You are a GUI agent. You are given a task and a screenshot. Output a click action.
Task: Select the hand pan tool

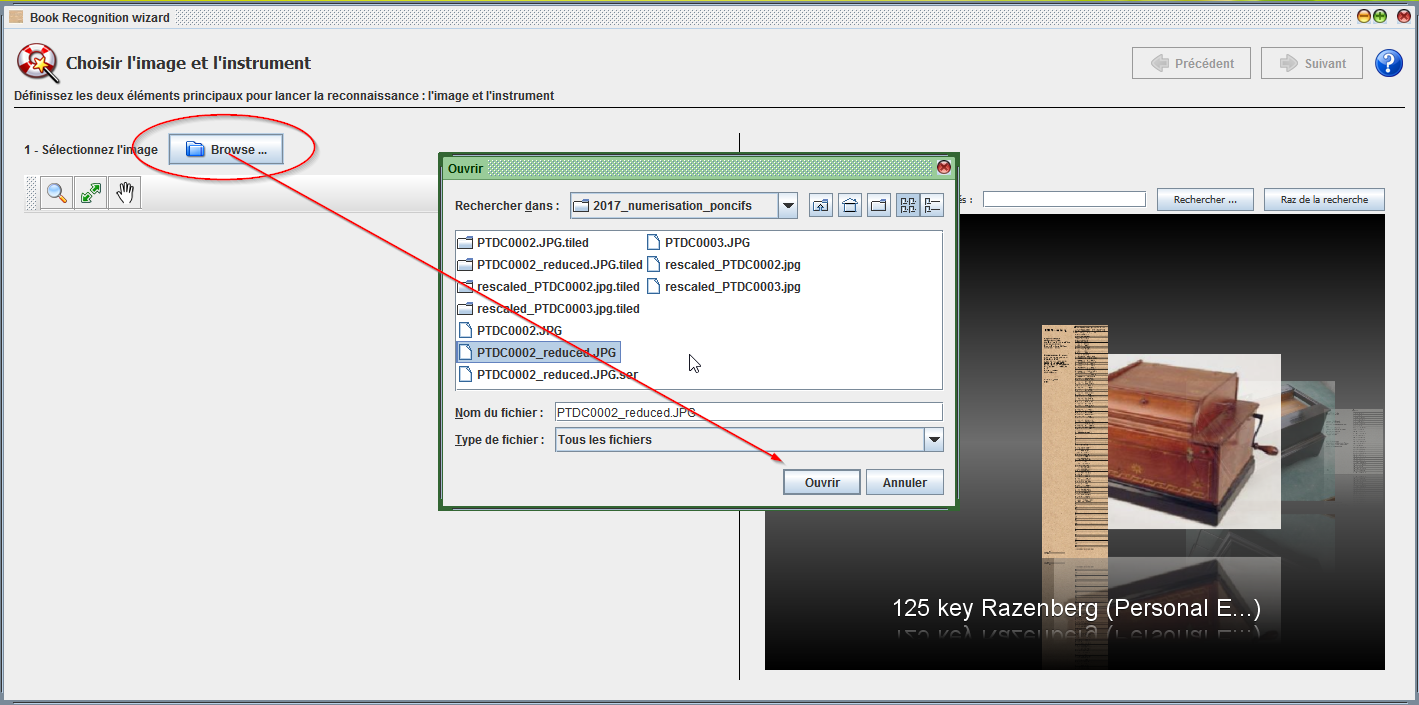[125, 193]
